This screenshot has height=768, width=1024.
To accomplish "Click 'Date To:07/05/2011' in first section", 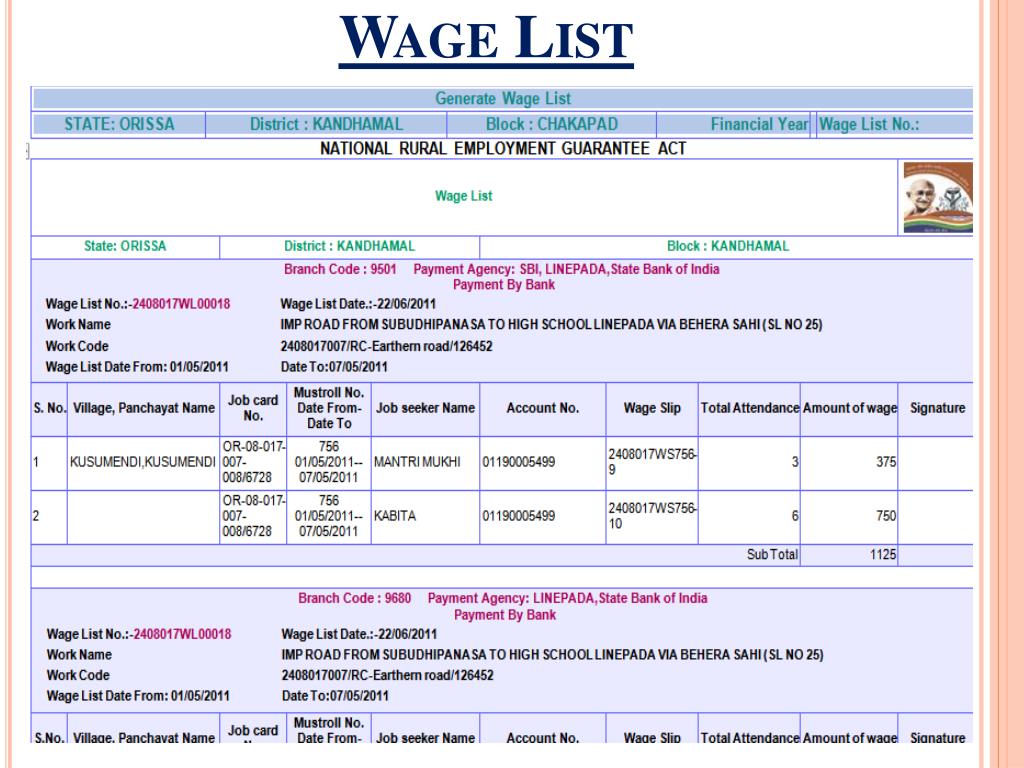I will pyautogui.click(x=334, y=367).
